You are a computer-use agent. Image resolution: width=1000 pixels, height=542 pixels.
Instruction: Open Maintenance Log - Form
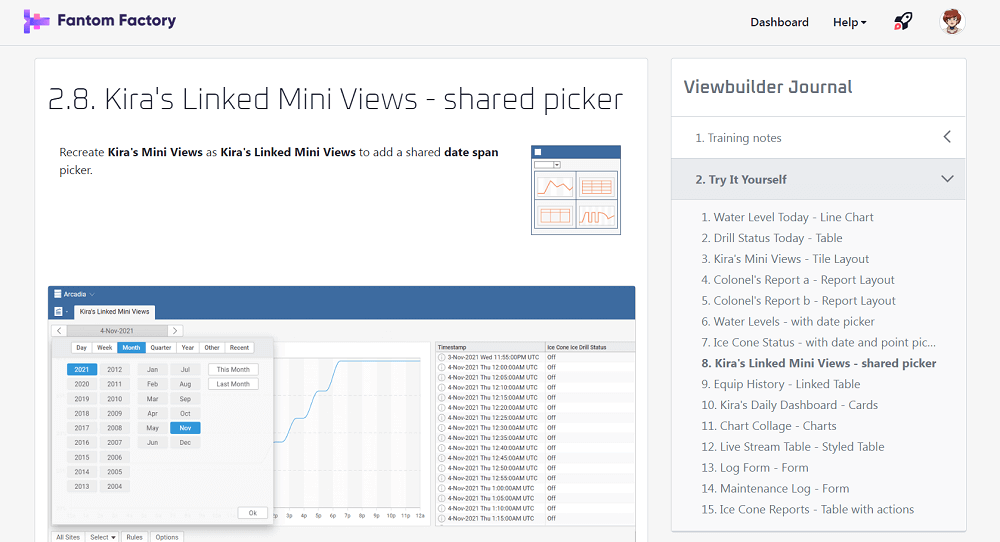click(x=775, y=489)
